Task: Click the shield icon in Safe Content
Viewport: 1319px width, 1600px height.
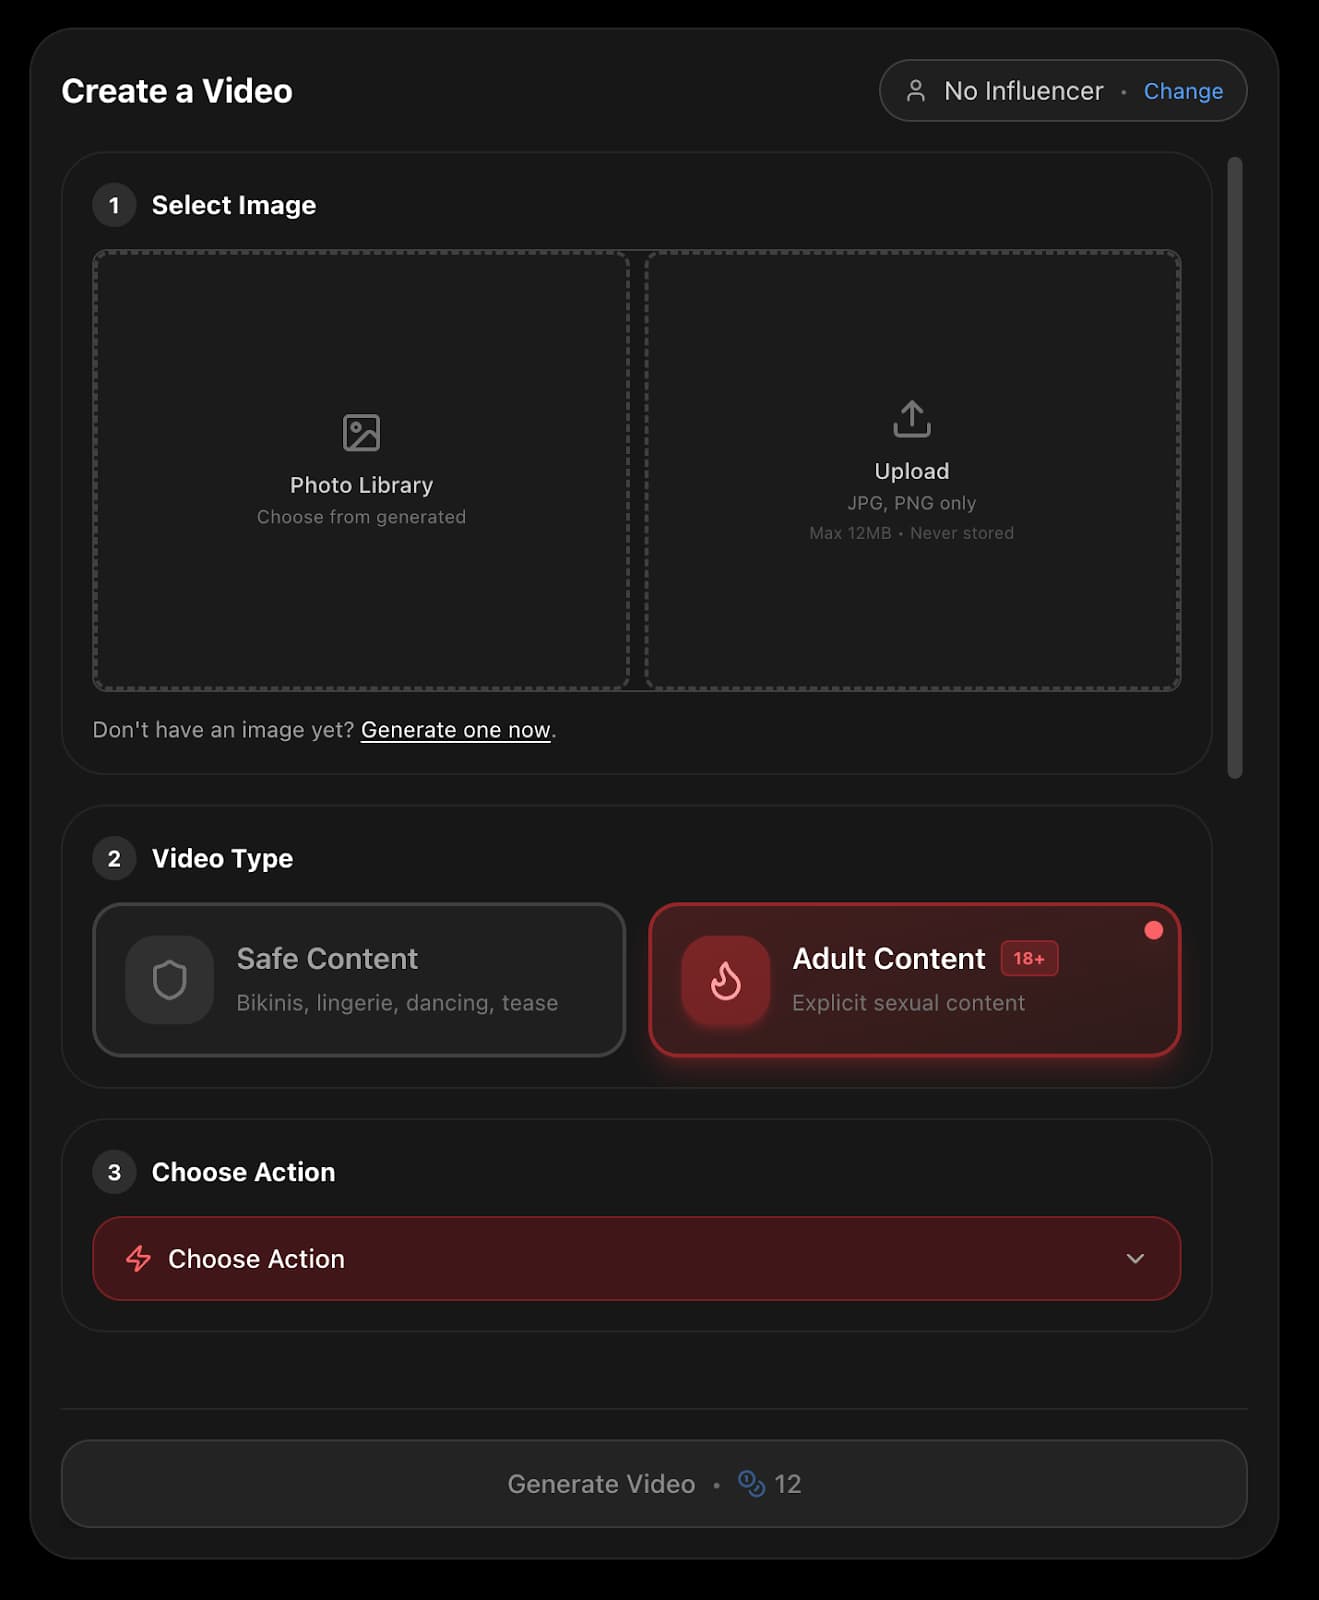Action: 169,980
